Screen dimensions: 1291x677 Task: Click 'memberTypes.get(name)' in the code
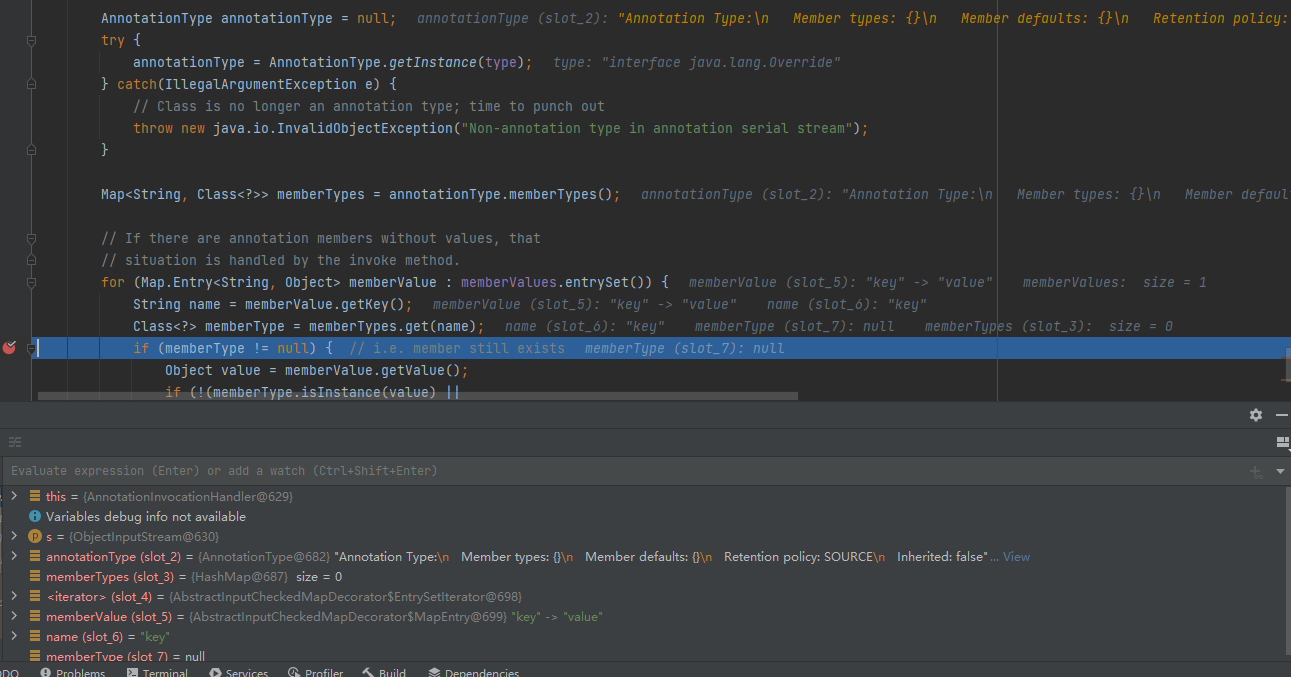point(393,326)
